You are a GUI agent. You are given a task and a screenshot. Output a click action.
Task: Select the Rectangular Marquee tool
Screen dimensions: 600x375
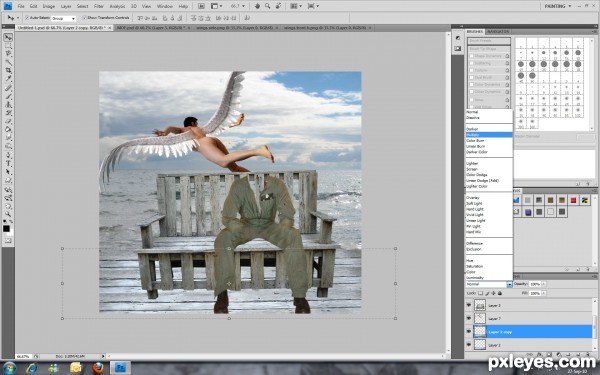[x=8, y=46]
